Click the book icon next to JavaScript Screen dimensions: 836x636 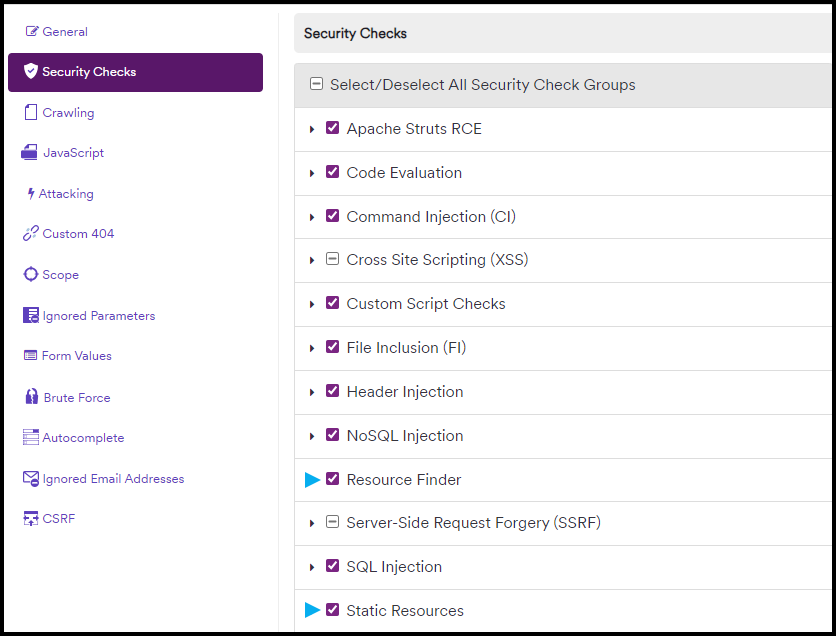(31, 152)
